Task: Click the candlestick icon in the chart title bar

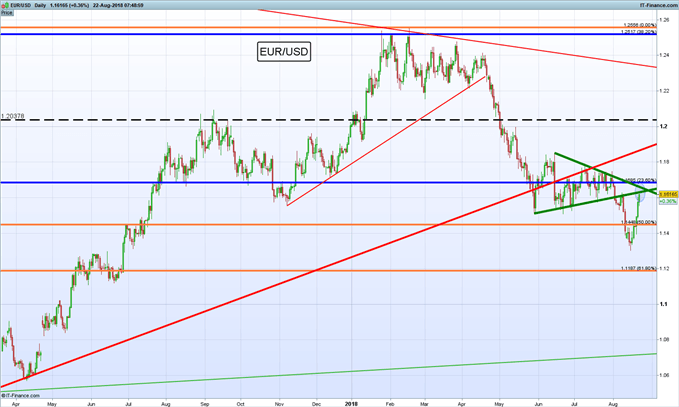Action: pos(5,5)
